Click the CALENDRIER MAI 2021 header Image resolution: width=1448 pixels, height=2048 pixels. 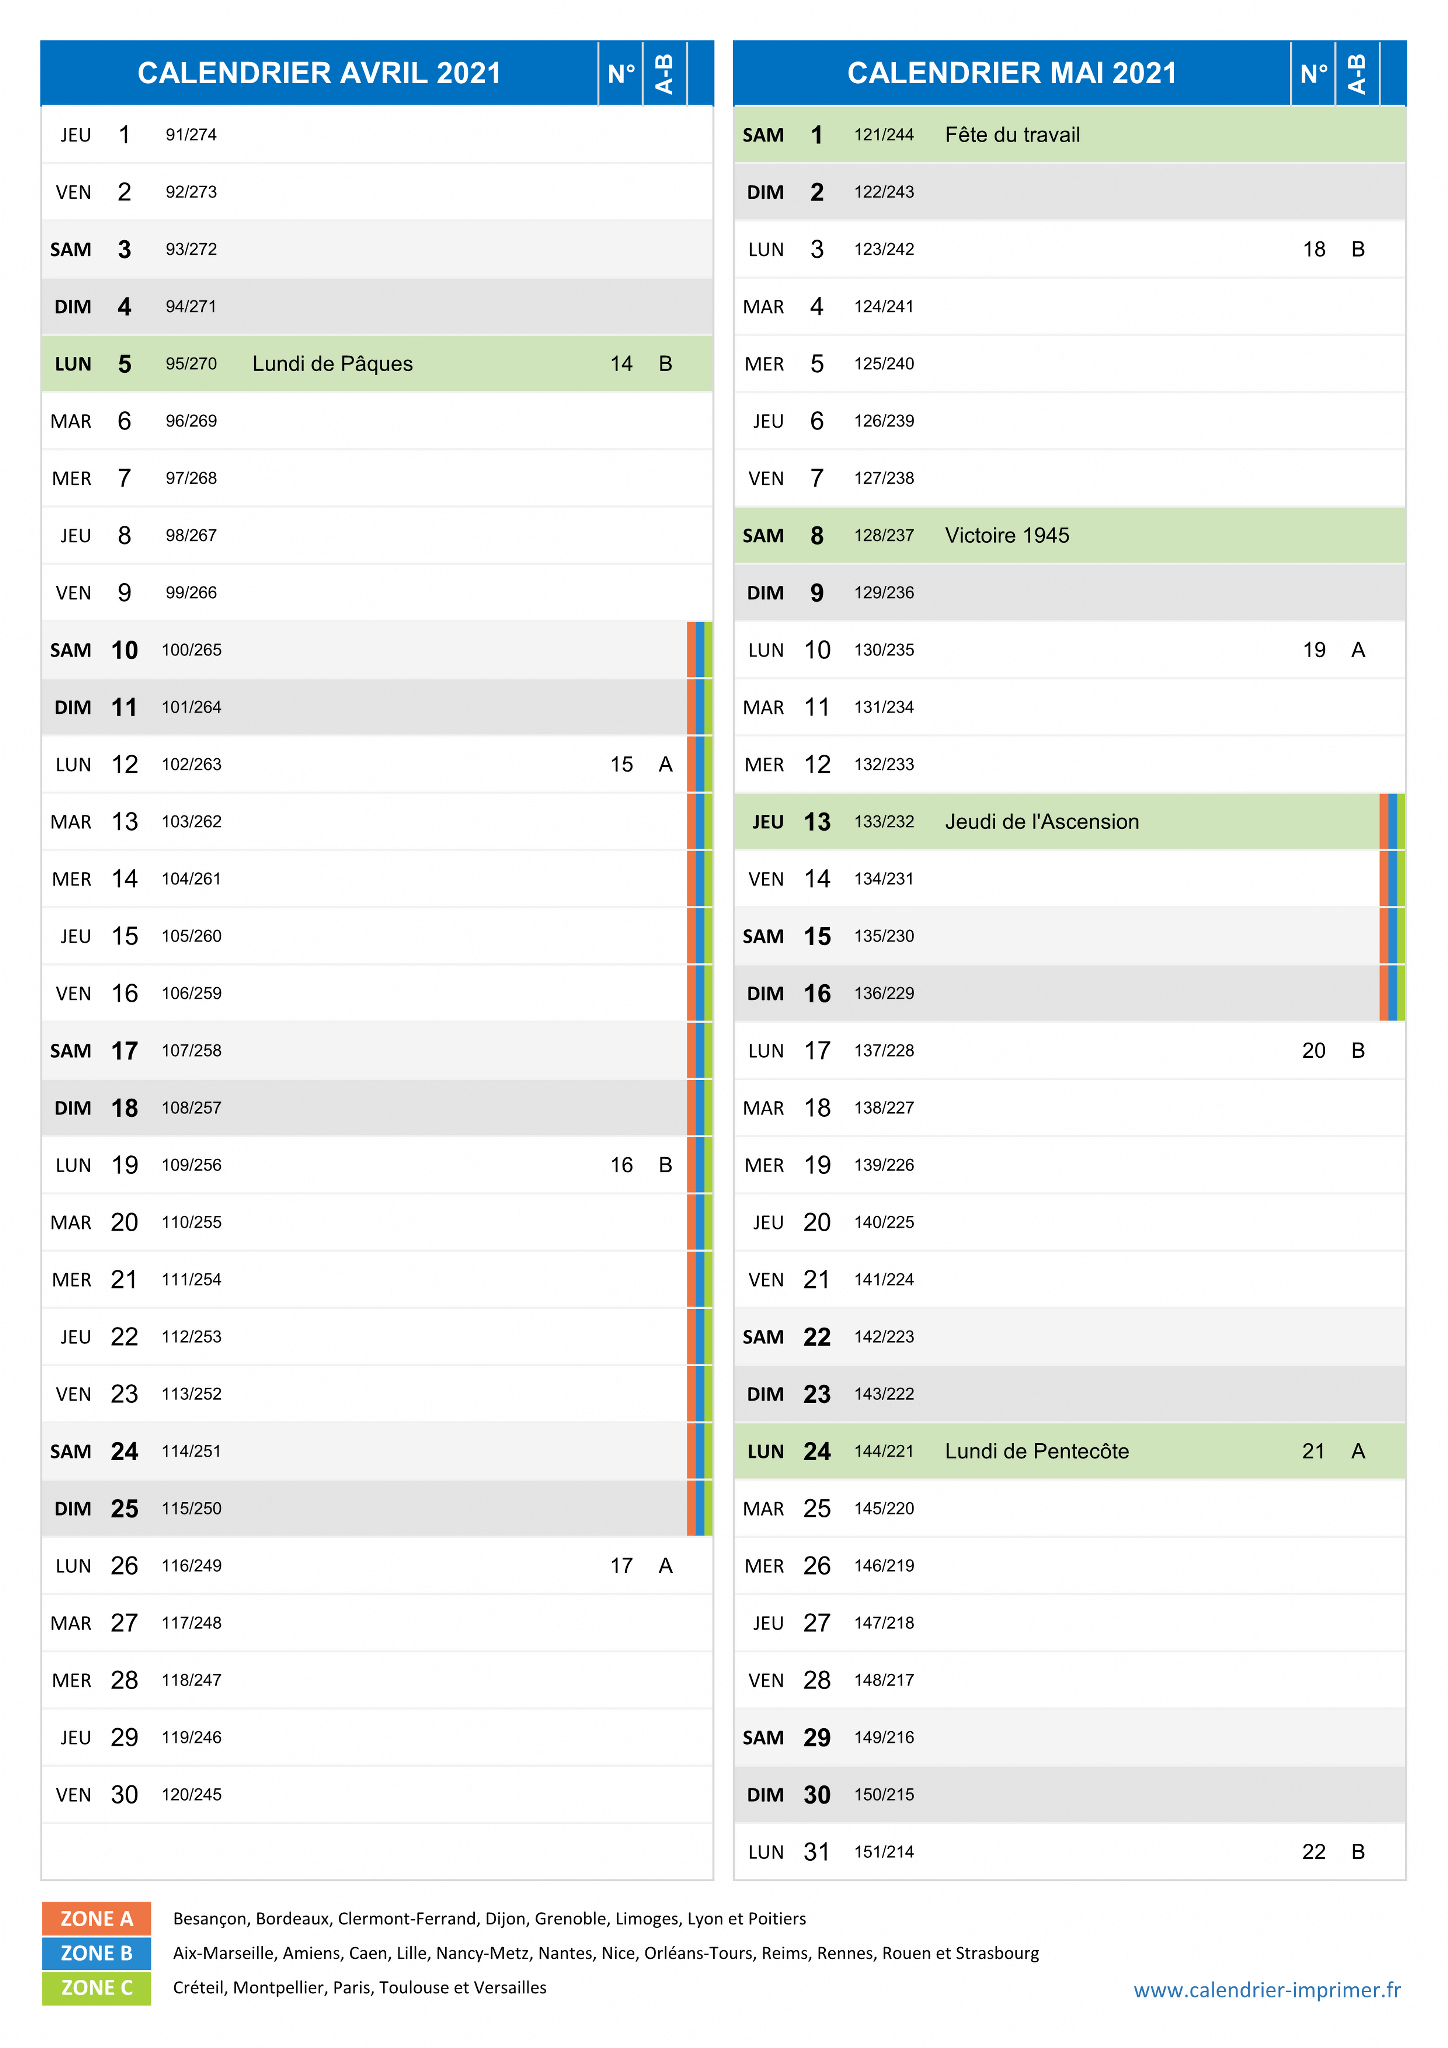click(1012, 73)
